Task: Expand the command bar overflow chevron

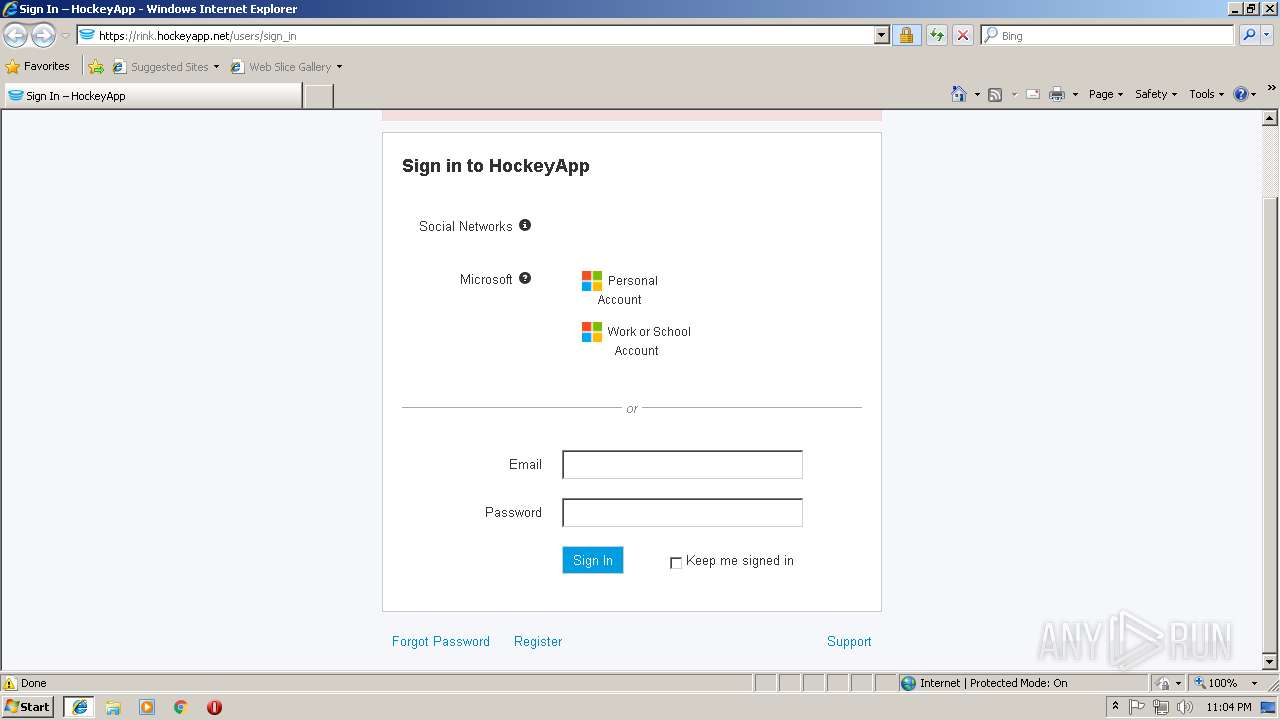Action: coord(1271,88)
